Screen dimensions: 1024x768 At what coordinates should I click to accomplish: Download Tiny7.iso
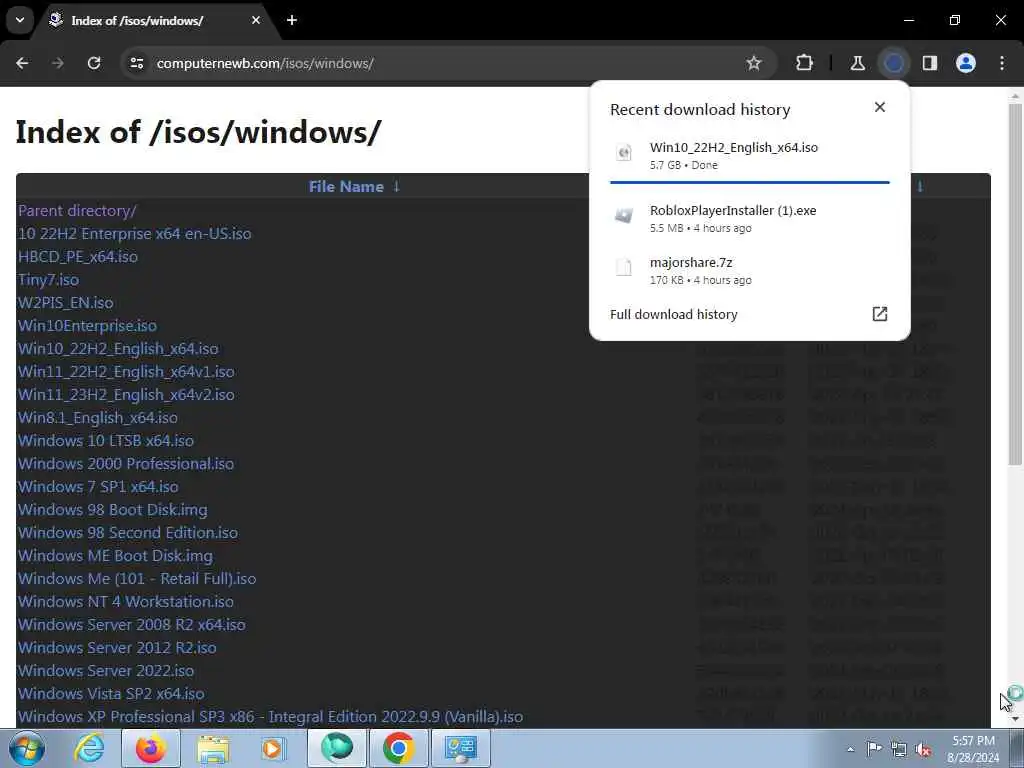pyautogui.click(x=48, y=280)
